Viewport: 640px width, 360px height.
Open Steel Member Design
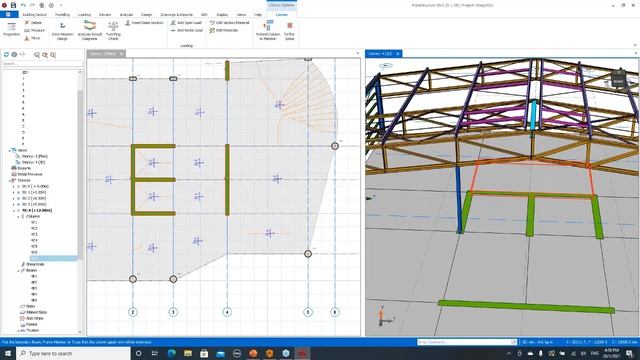62,31
